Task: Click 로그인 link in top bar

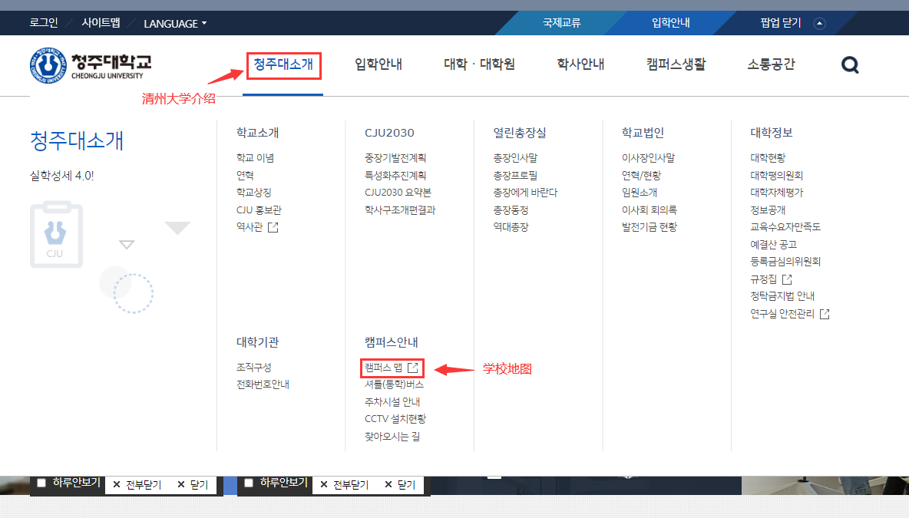Action: point(44,23)
